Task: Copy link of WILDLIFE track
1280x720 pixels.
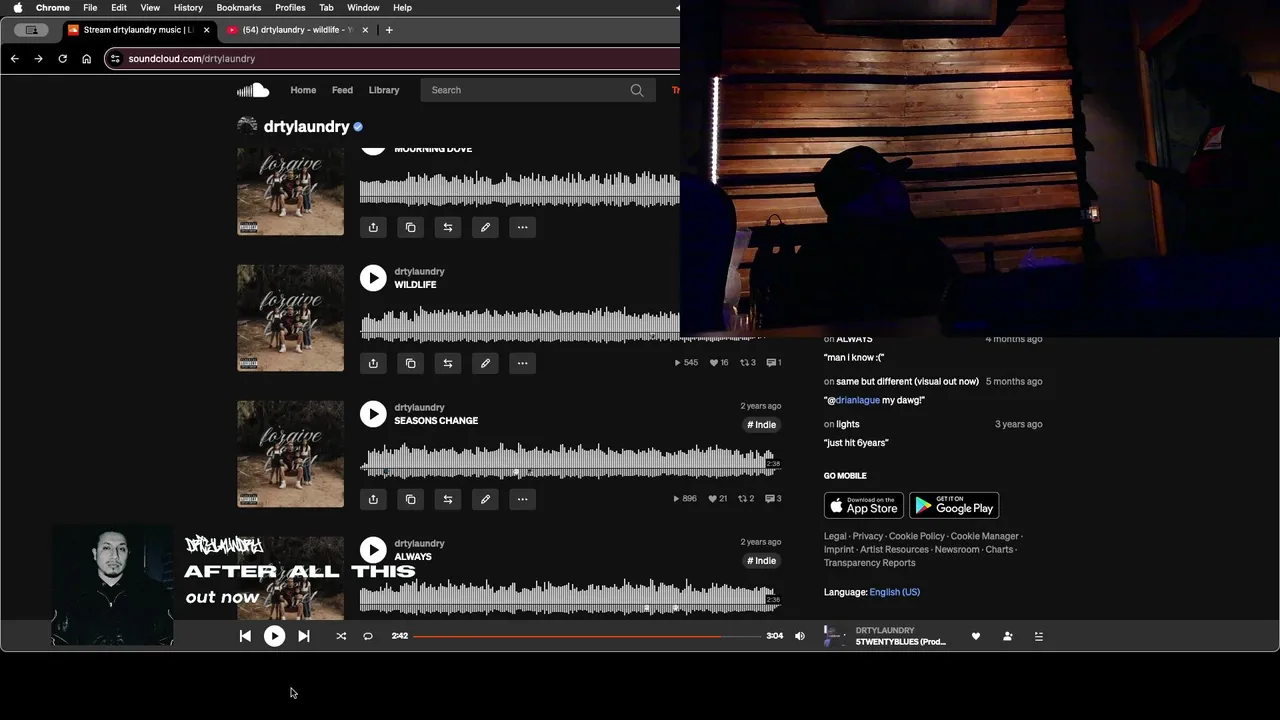Action: (x=410, y=363)
